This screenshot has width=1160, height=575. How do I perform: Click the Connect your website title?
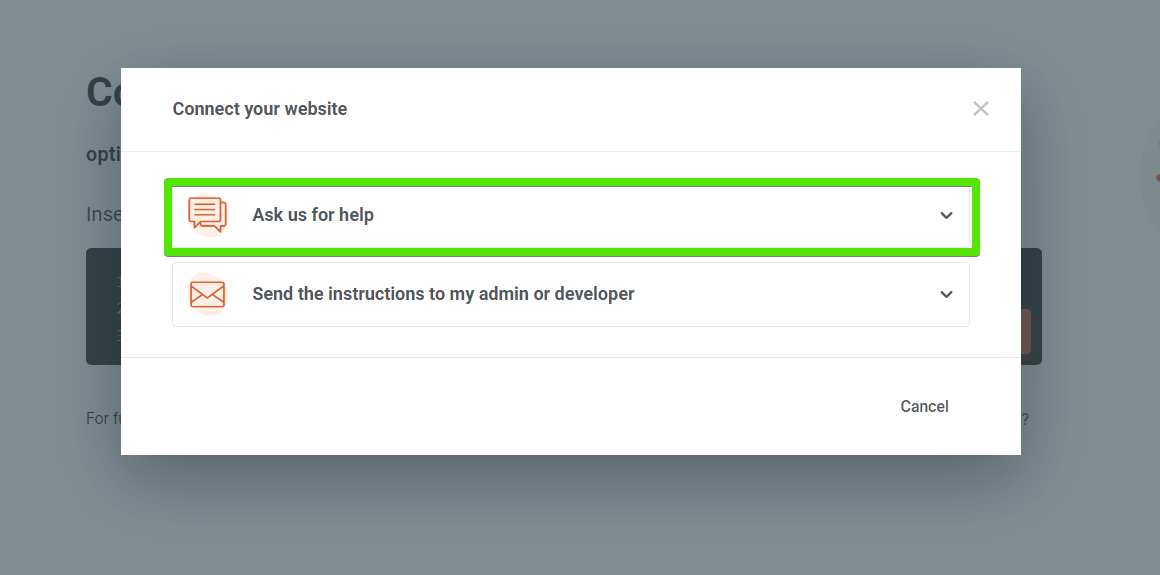260,109
